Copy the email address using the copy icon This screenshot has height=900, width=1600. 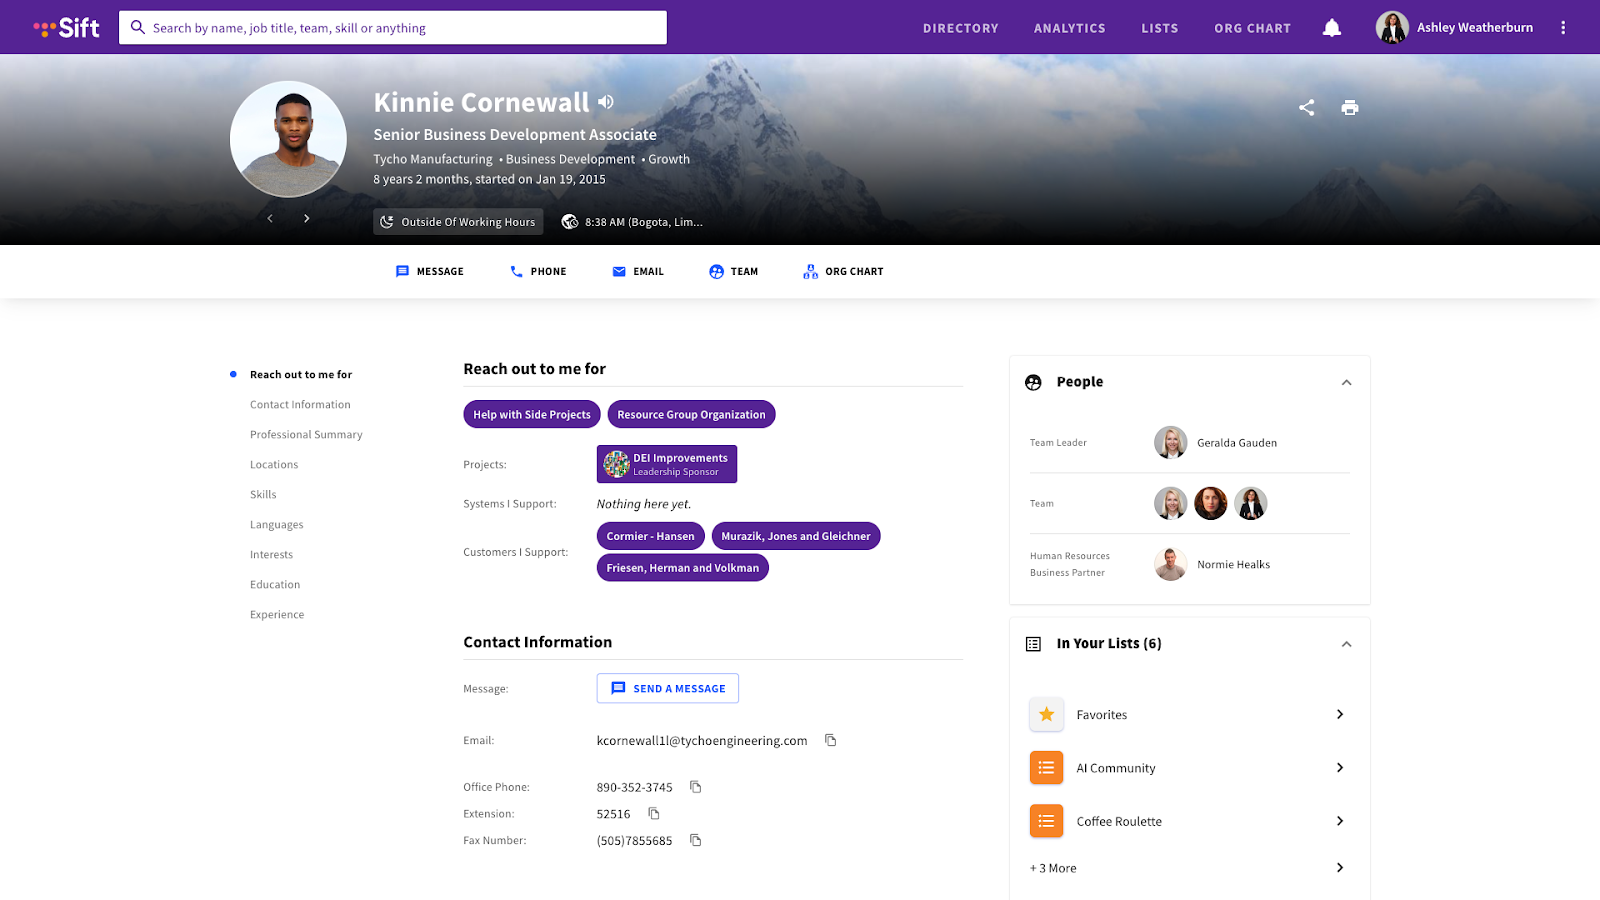(830, 740)
